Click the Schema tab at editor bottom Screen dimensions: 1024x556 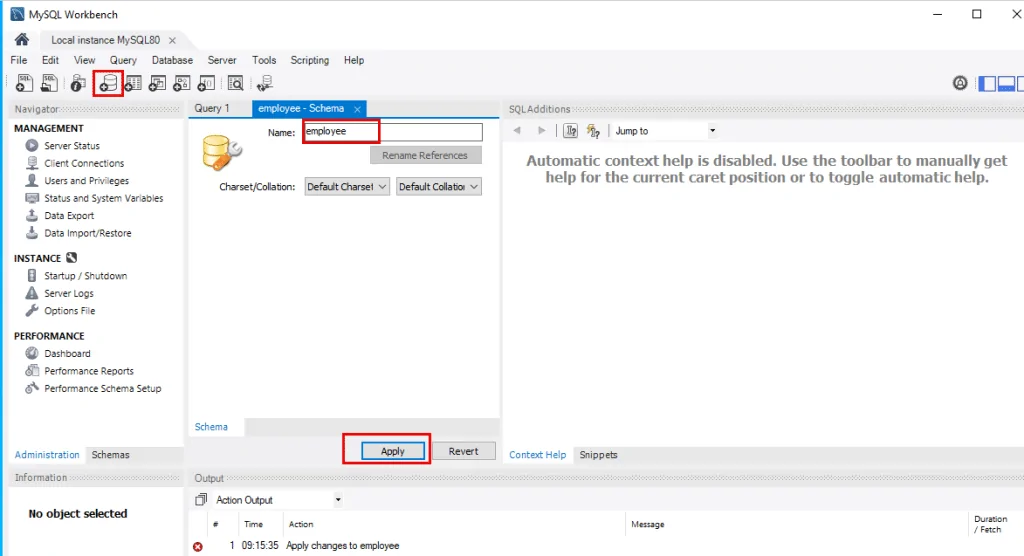click(211, 427)
